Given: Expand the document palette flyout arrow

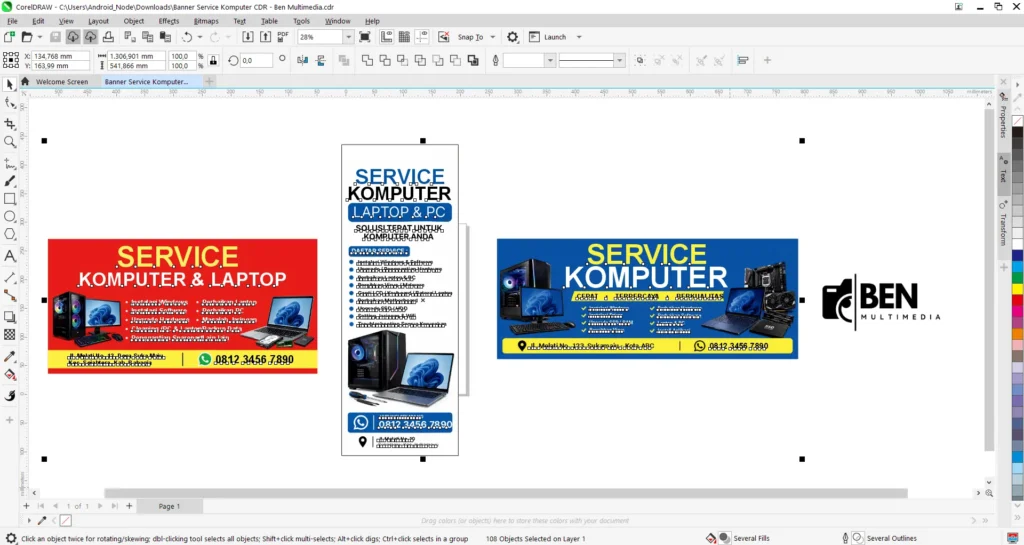Looking at the screenshot, I should [x=29, y=520].
